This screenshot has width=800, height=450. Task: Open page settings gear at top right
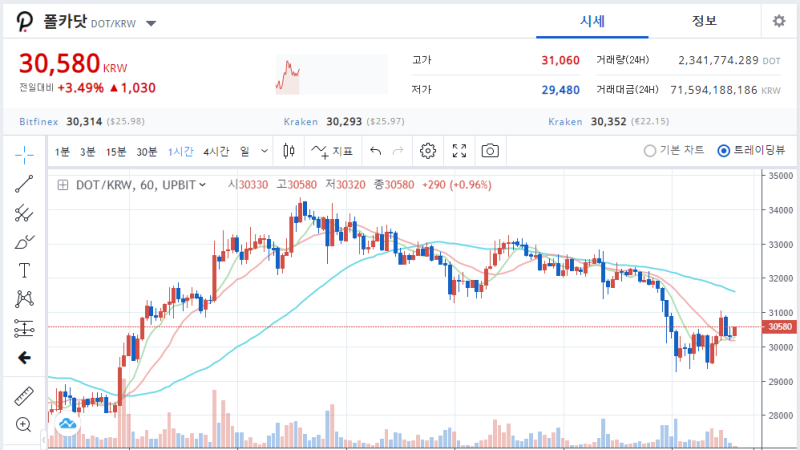779,21
